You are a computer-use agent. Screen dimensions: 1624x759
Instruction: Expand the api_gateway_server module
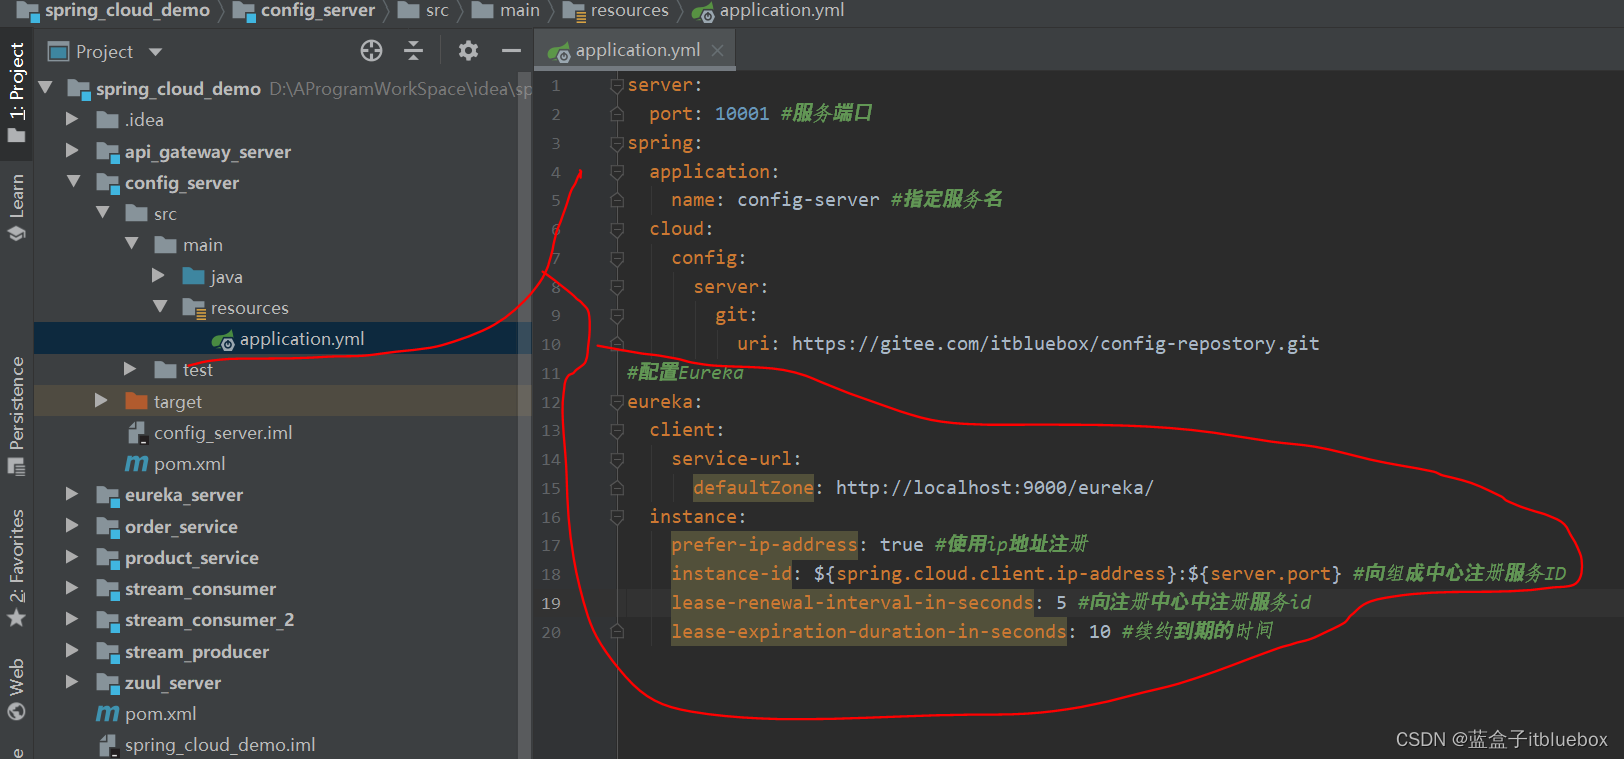click(x=72, y=151)
